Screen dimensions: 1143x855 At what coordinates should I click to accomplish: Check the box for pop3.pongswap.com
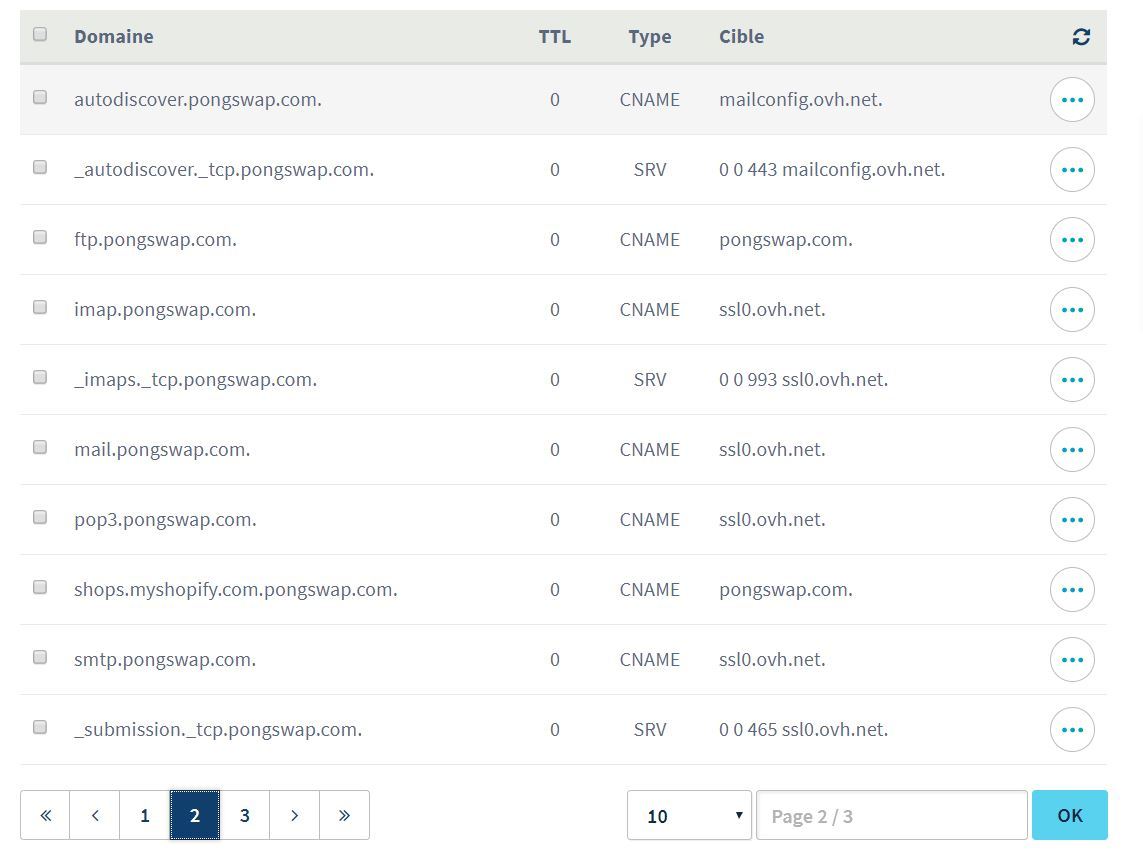(40, 518)
